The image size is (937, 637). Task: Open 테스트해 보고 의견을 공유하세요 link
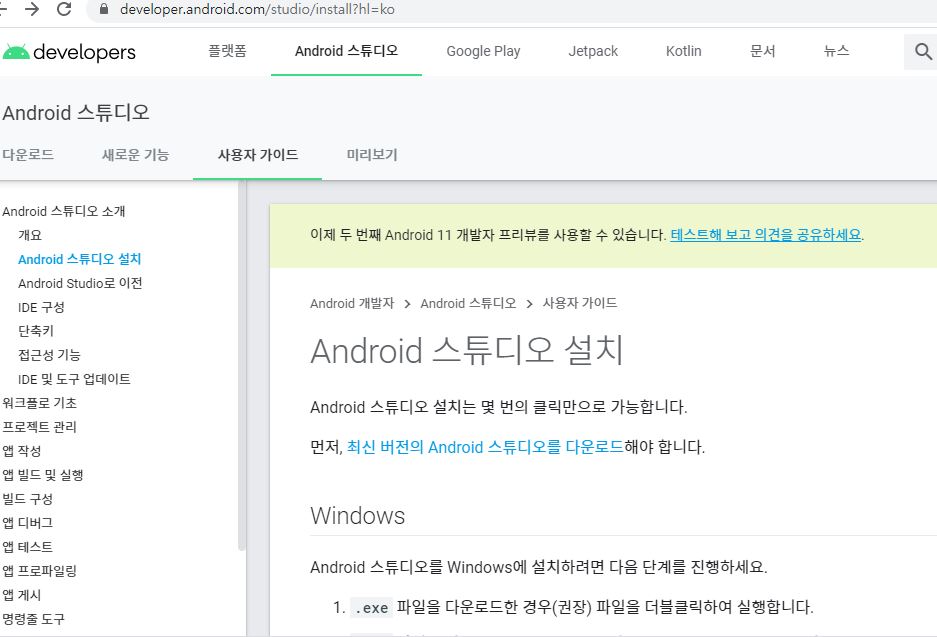[765, 234]
